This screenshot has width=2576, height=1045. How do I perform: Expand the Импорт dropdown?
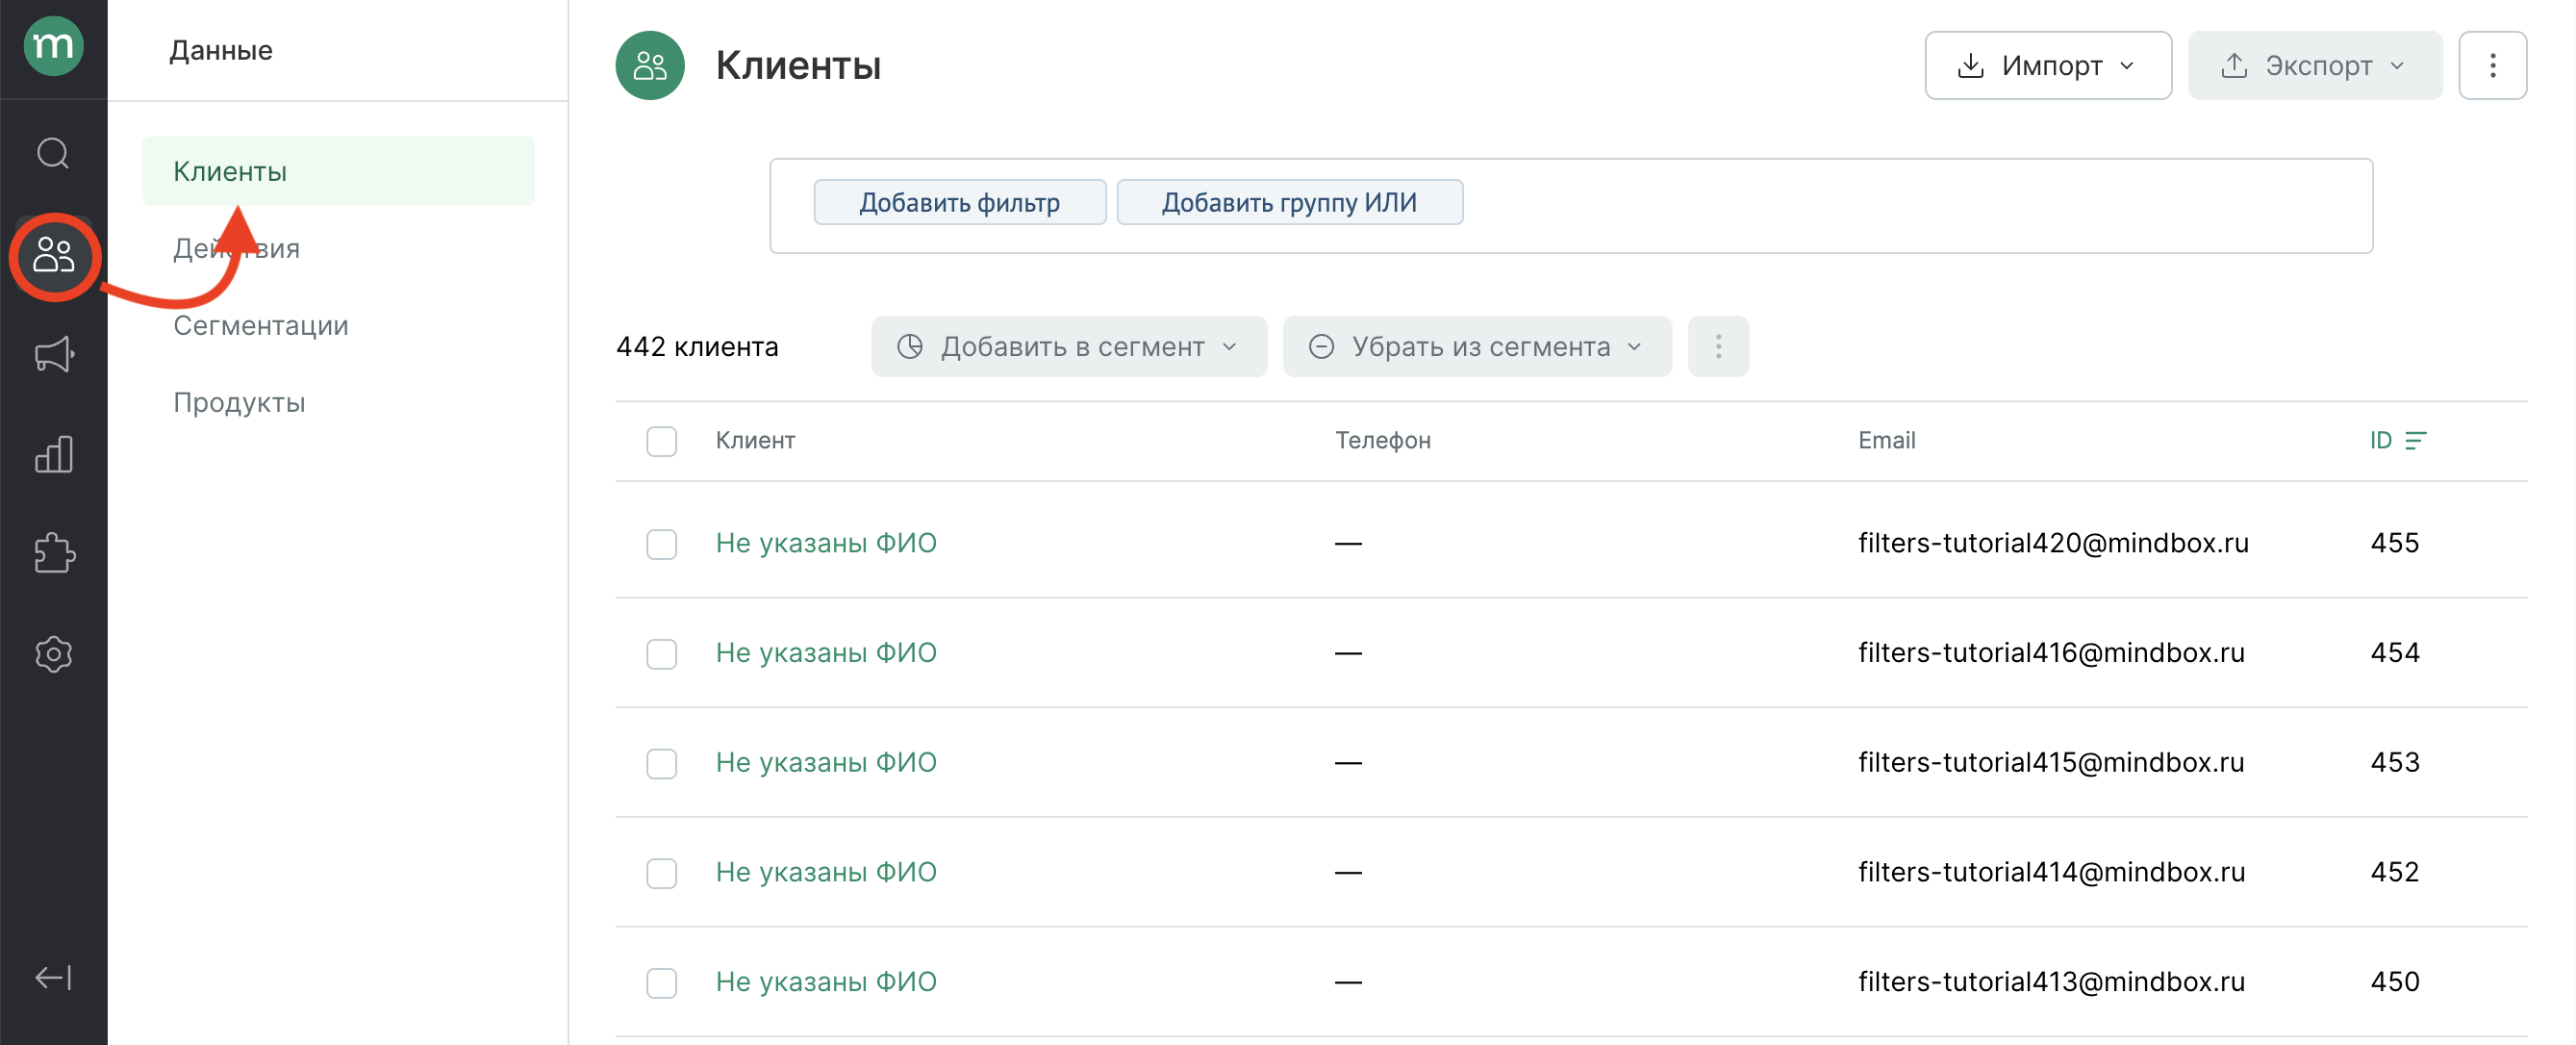2047,66
